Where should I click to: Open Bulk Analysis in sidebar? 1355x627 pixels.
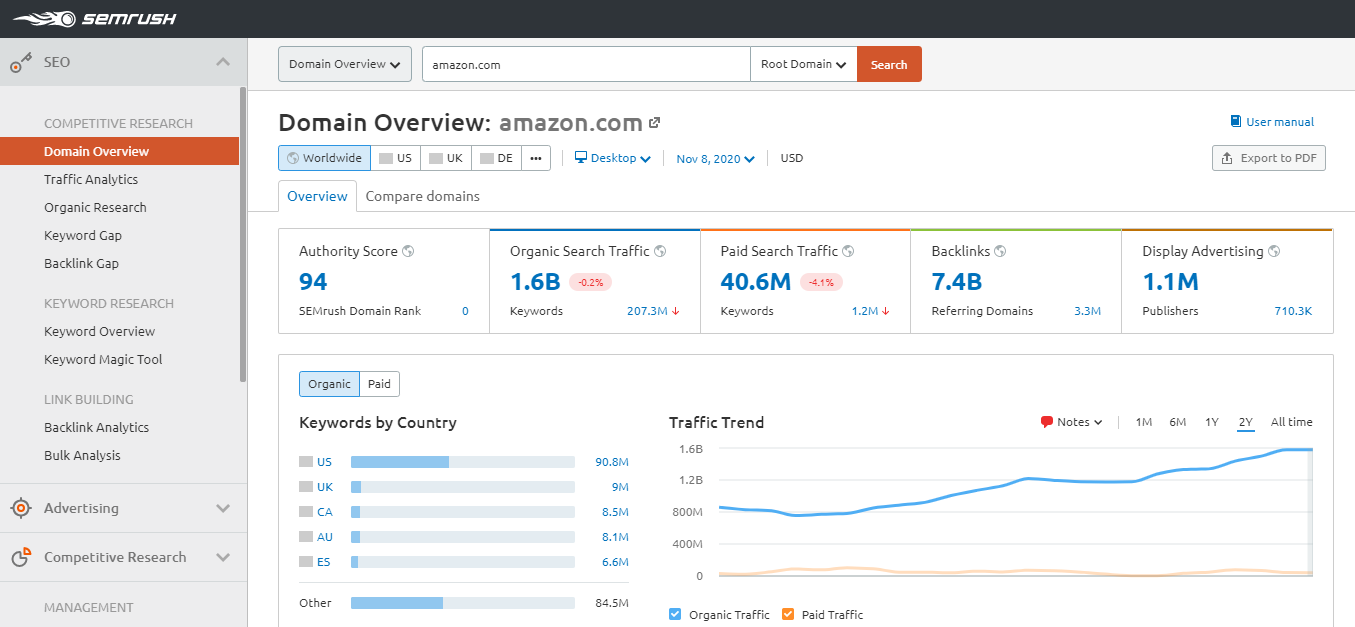point(82,455)
